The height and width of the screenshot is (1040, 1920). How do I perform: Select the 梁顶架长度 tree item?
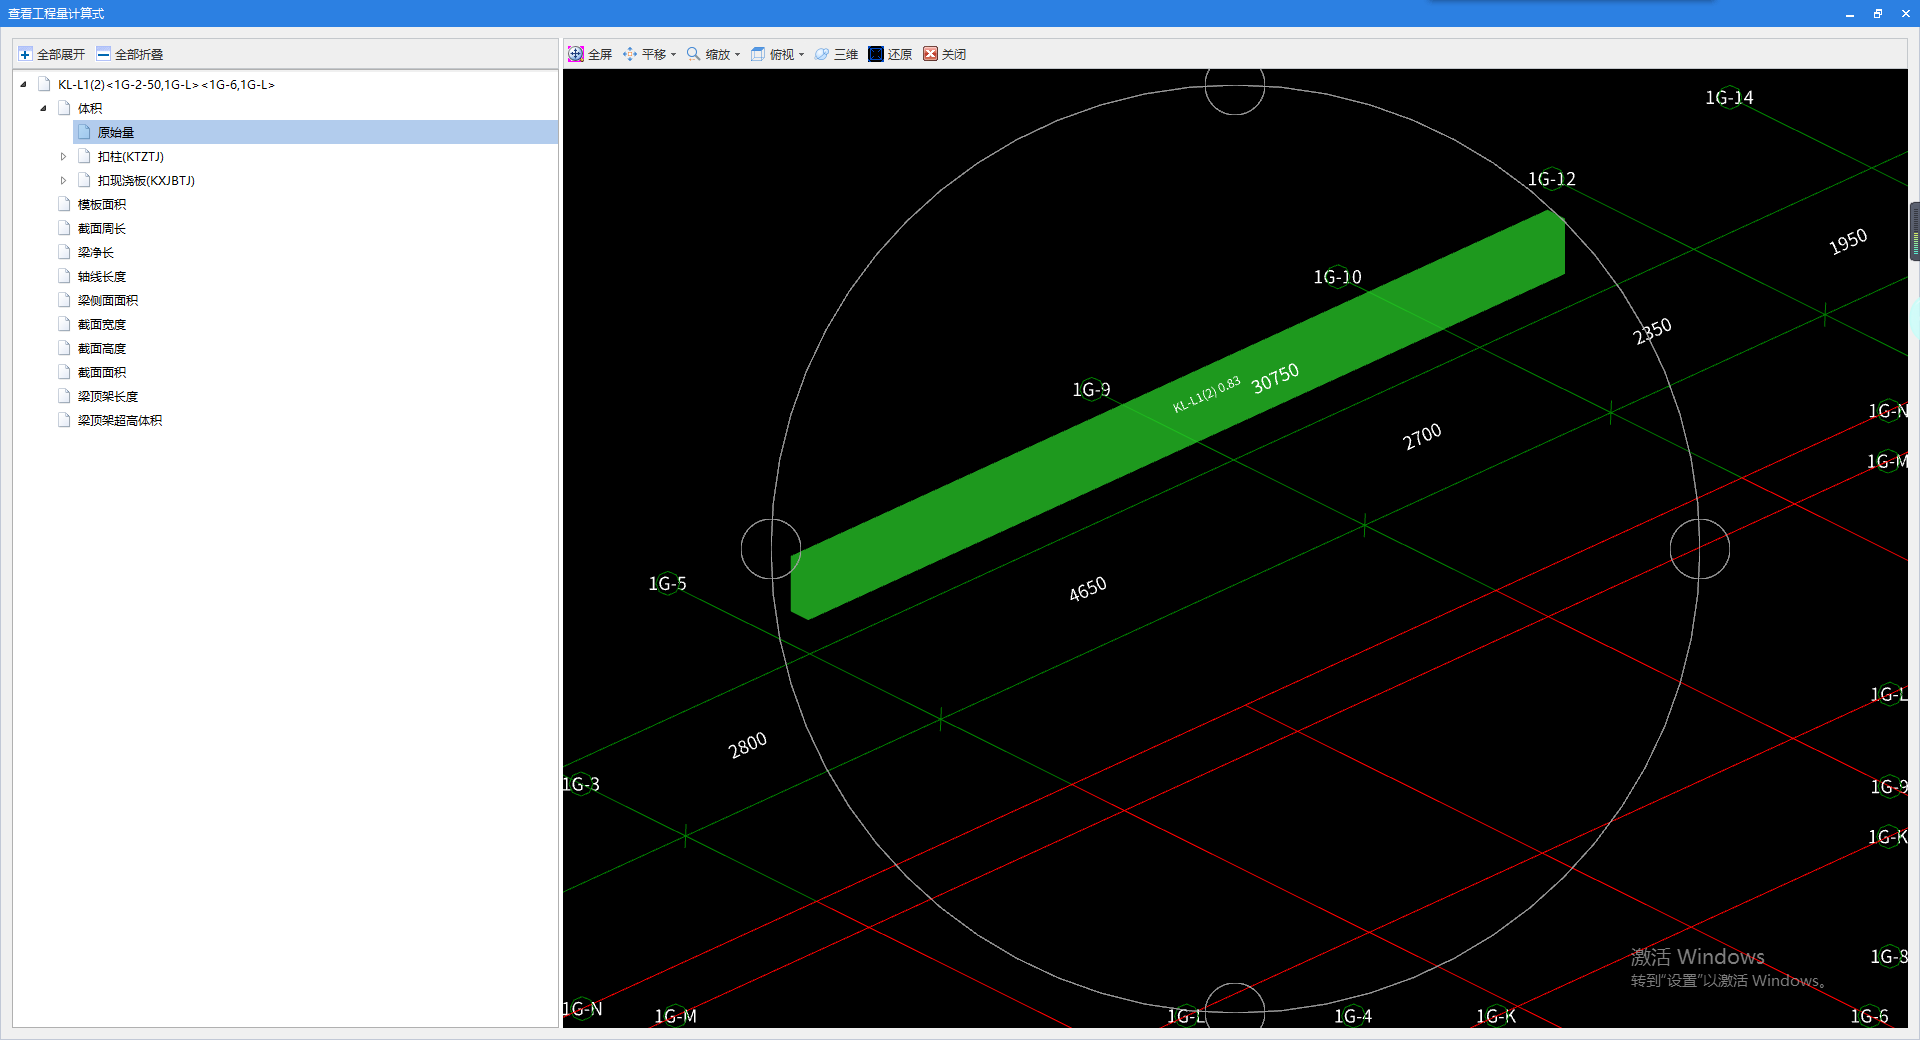[x=108, y=396]
